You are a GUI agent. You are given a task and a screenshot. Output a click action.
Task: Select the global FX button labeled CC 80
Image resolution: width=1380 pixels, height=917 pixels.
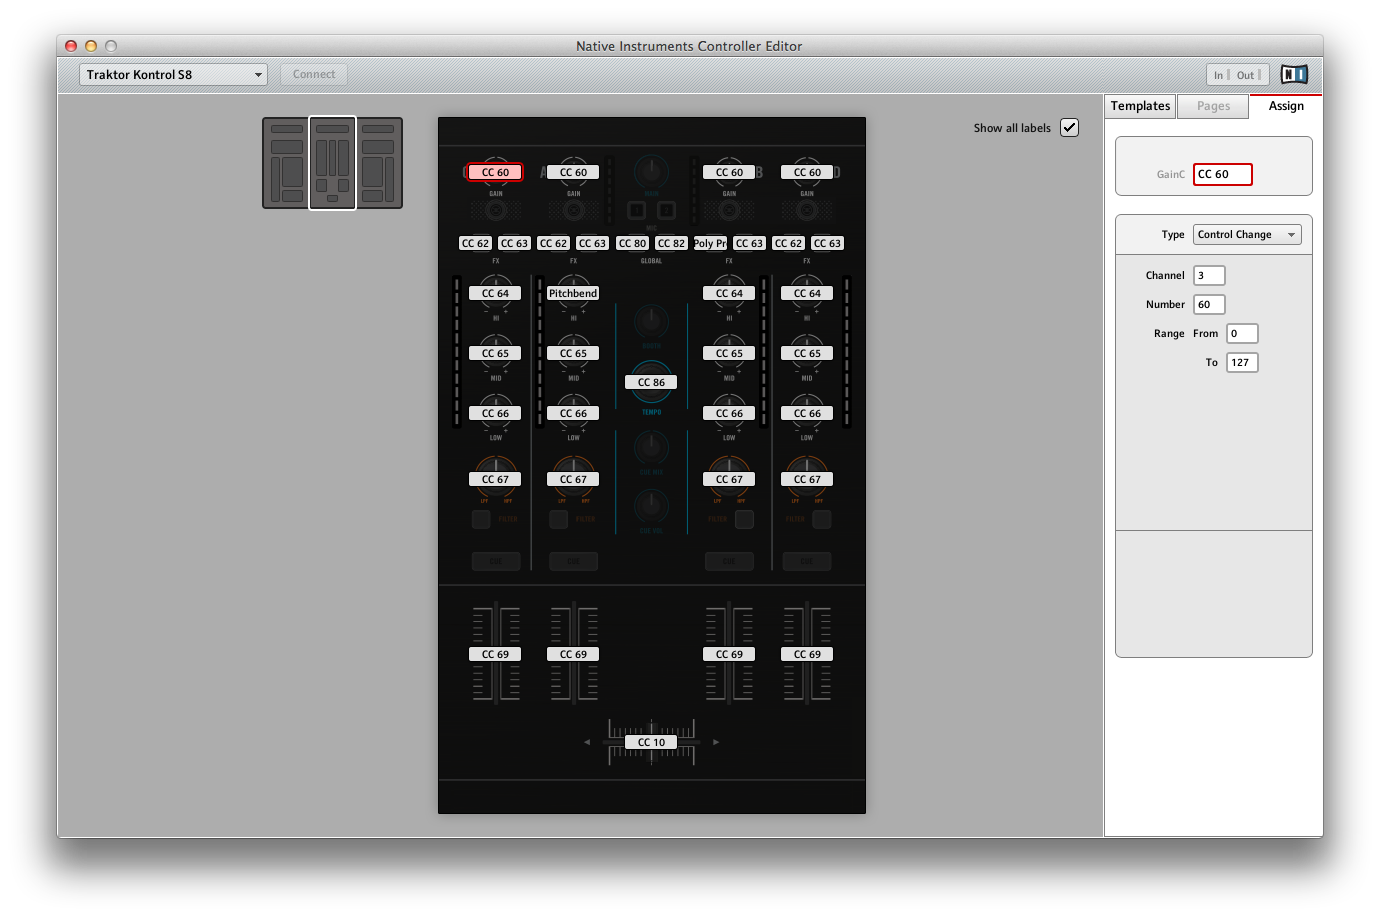tap(632, 243)
